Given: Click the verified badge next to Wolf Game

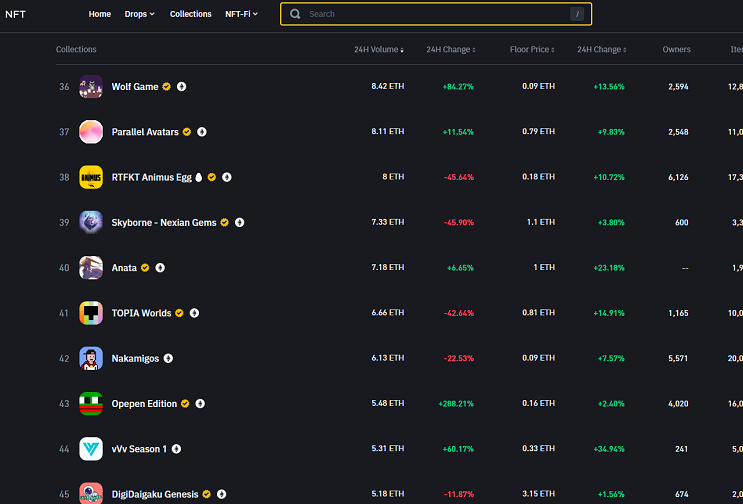Looking at the screenshot, I should 166,87.
